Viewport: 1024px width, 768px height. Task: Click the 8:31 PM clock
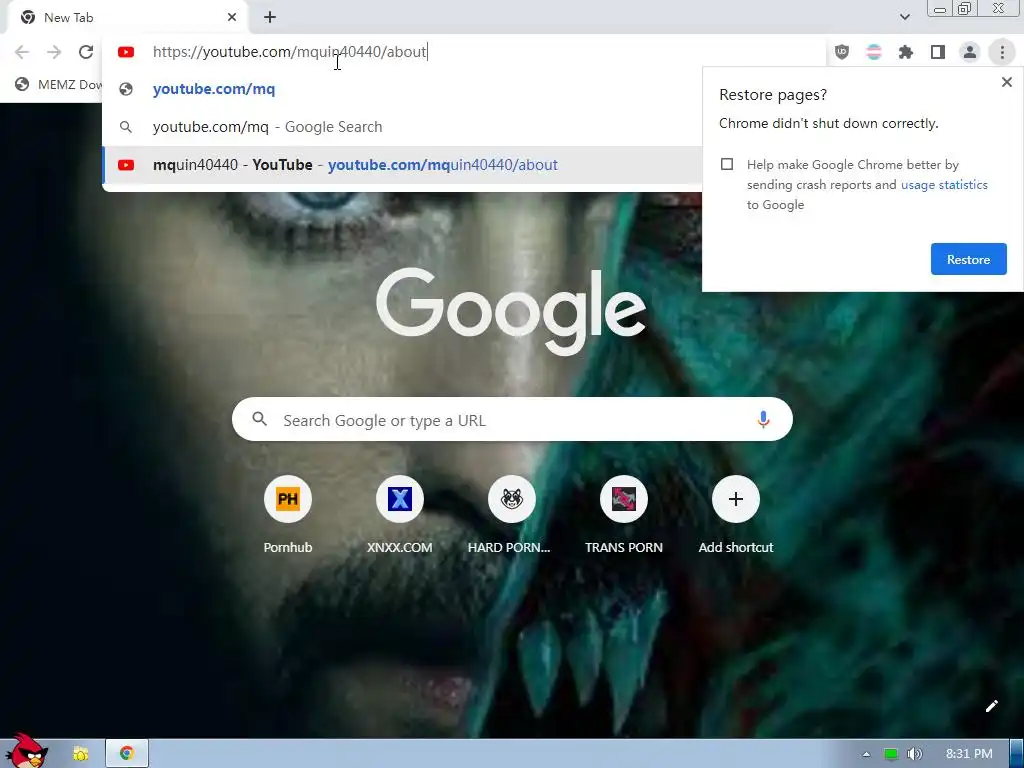(969, 754)
